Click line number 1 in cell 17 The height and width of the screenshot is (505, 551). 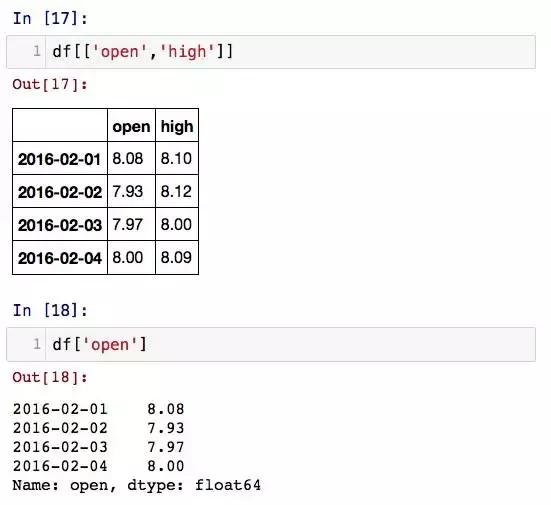pyautogui.click(x=37, y=51)
